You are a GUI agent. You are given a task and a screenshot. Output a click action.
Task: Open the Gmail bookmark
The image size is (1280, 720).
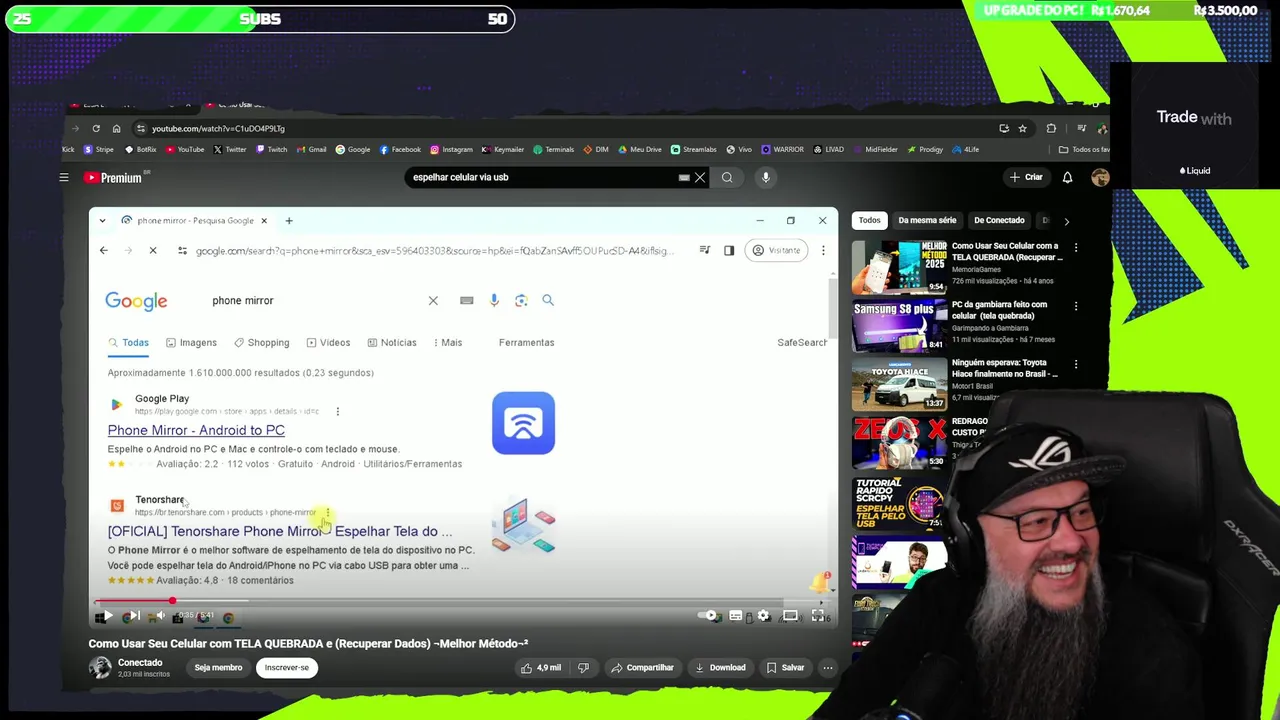coord(312,149)
